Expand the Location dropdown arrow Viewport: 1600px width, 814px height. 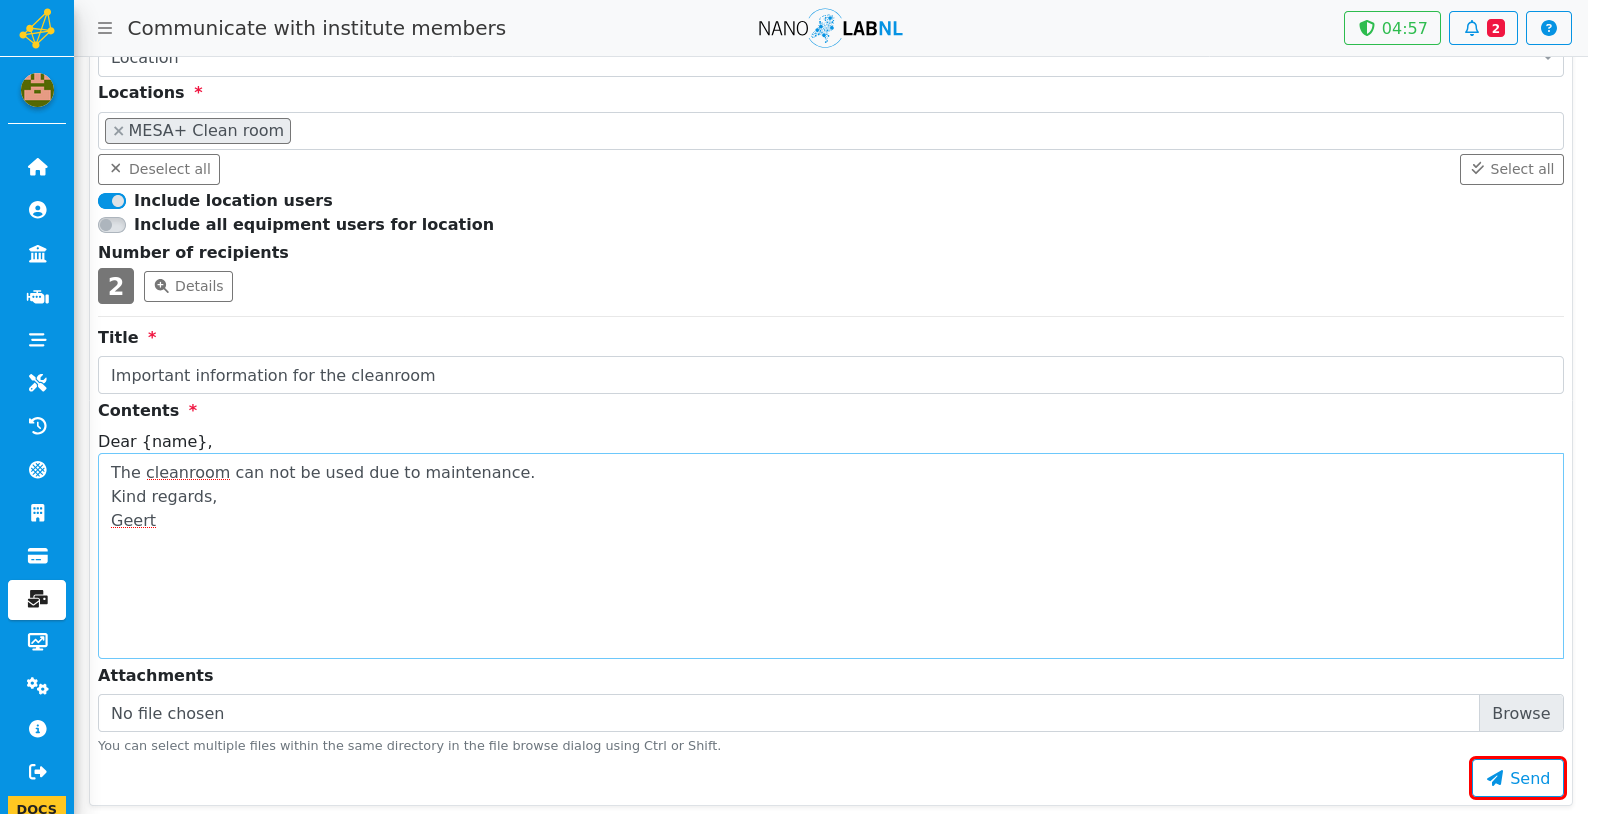point(1547,60)
